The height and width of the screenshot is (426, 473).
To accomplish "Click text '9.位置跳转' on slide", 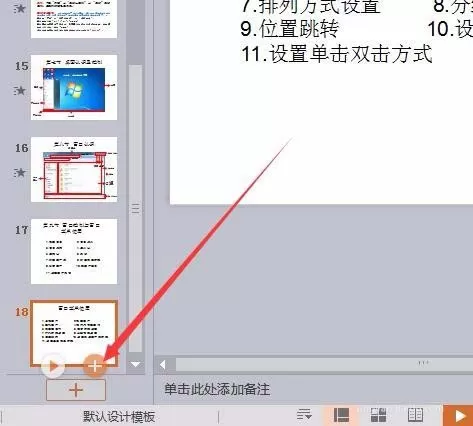I will coord(290,29).
